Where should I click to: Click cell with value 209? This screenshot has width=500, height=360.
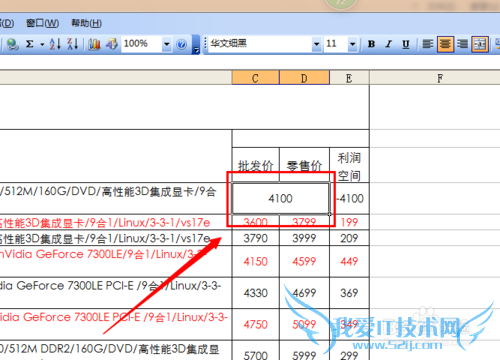349,238
